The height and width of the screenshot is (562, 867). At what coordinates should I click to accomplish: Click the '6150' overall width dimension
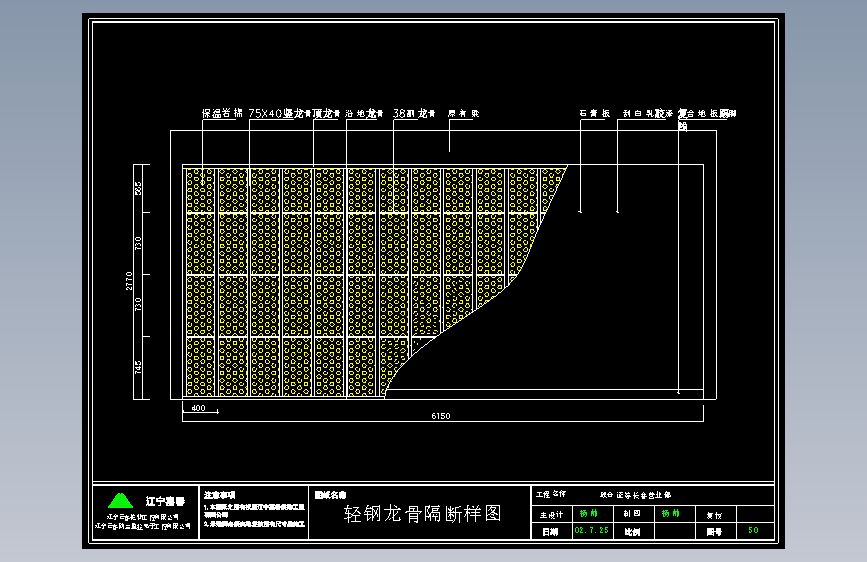tap(441, 416)
